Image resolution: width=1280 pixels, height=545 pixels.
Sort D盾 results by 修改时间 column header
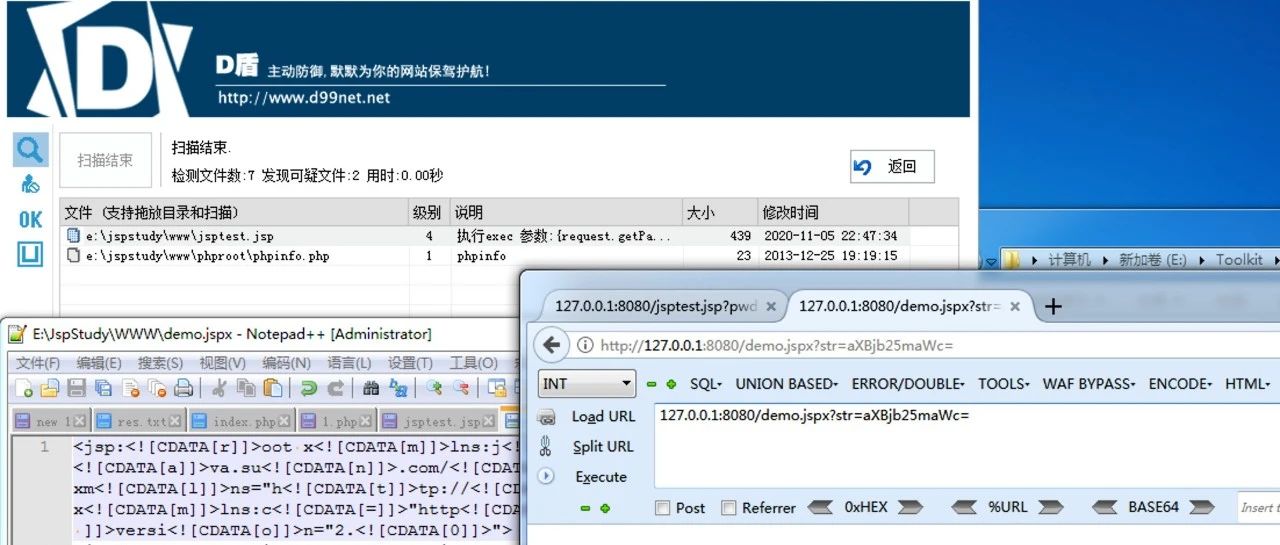832,212
